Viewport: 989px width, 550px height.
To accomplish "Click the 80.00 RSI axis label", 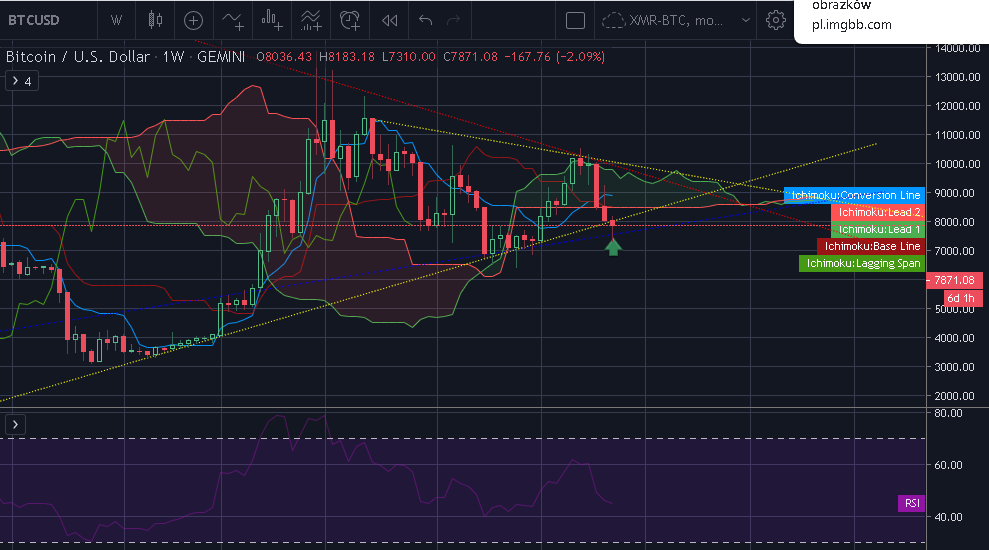I will (948, 414).
